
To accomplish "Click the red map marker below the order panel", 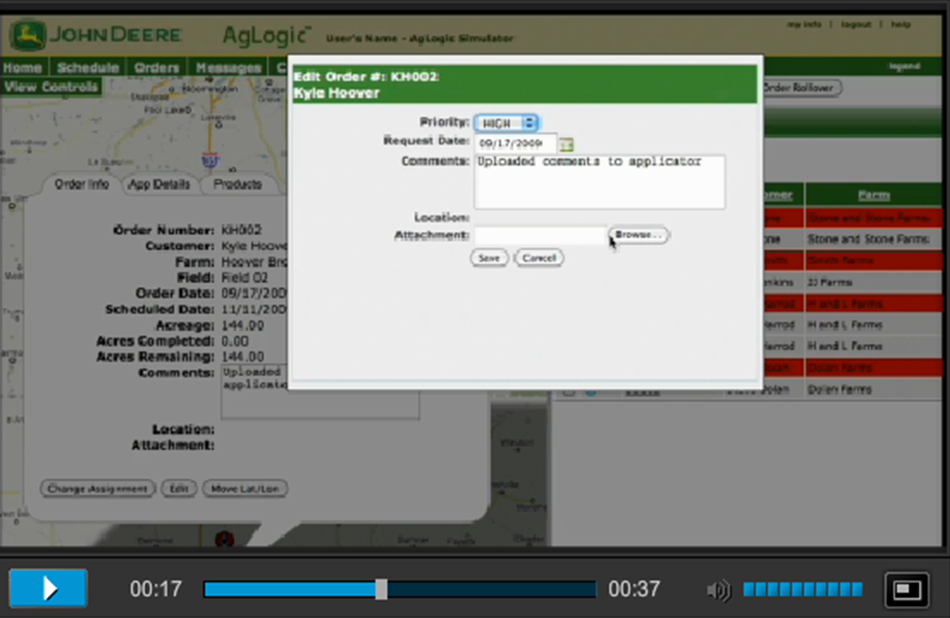I will tap(224, 539).
